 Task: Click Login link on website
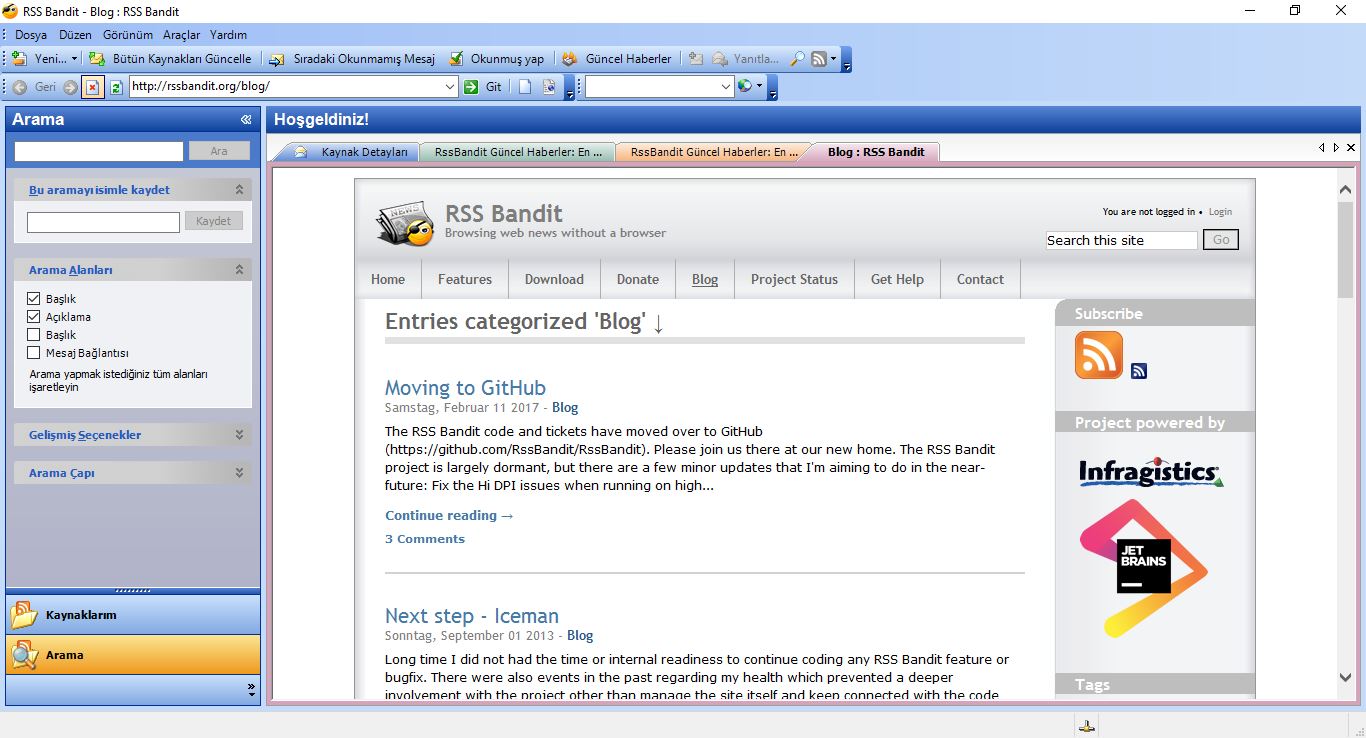[x=1220, y=212]
